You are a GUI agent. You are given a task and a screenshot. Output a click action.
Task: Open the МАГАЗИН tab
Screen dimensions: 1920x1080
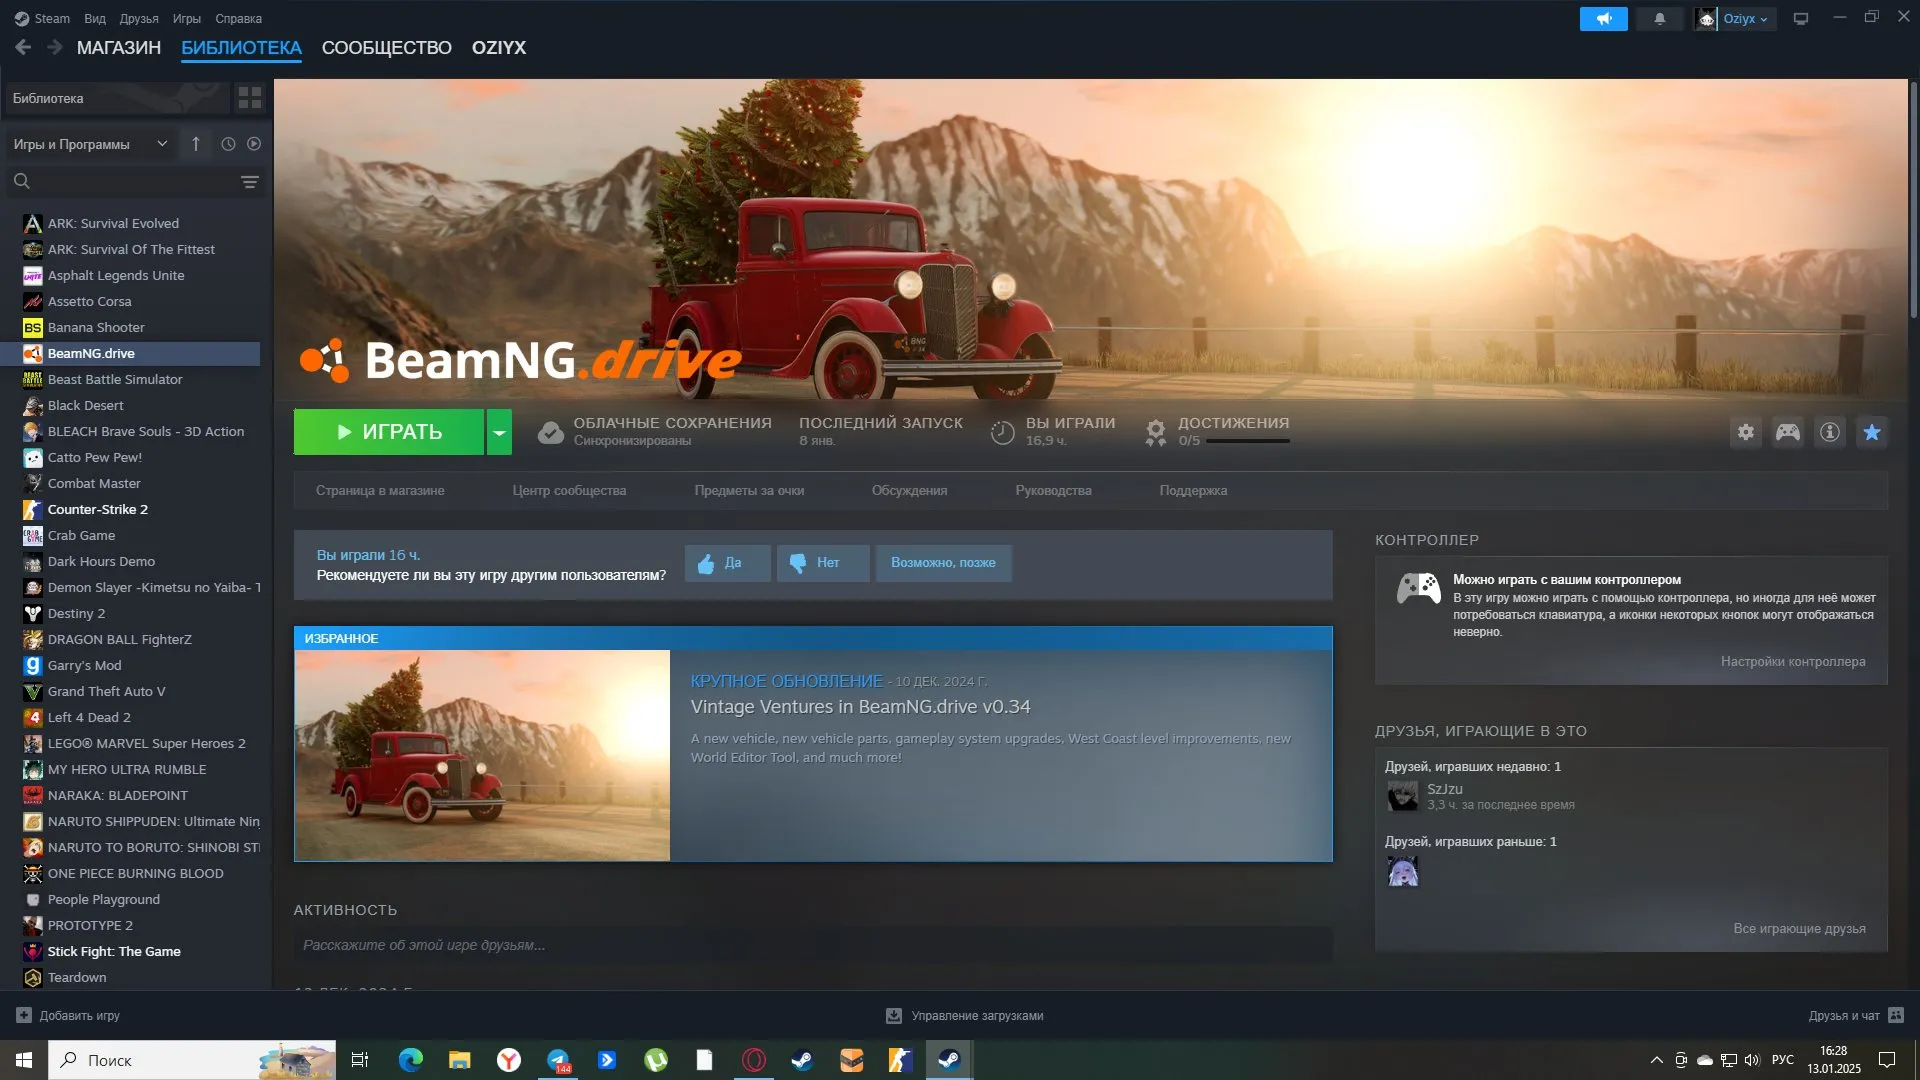click(119, 47)
